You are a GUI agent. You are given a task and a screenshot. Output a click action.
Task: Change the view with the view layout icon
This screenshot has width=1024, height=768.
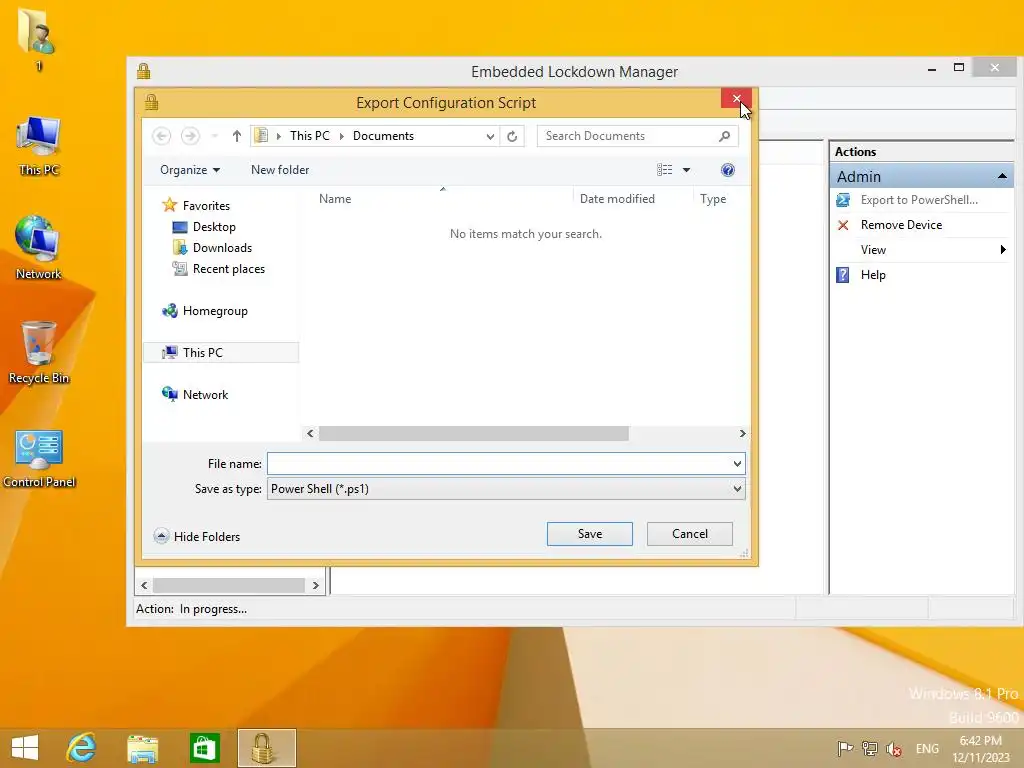[664, 170]
